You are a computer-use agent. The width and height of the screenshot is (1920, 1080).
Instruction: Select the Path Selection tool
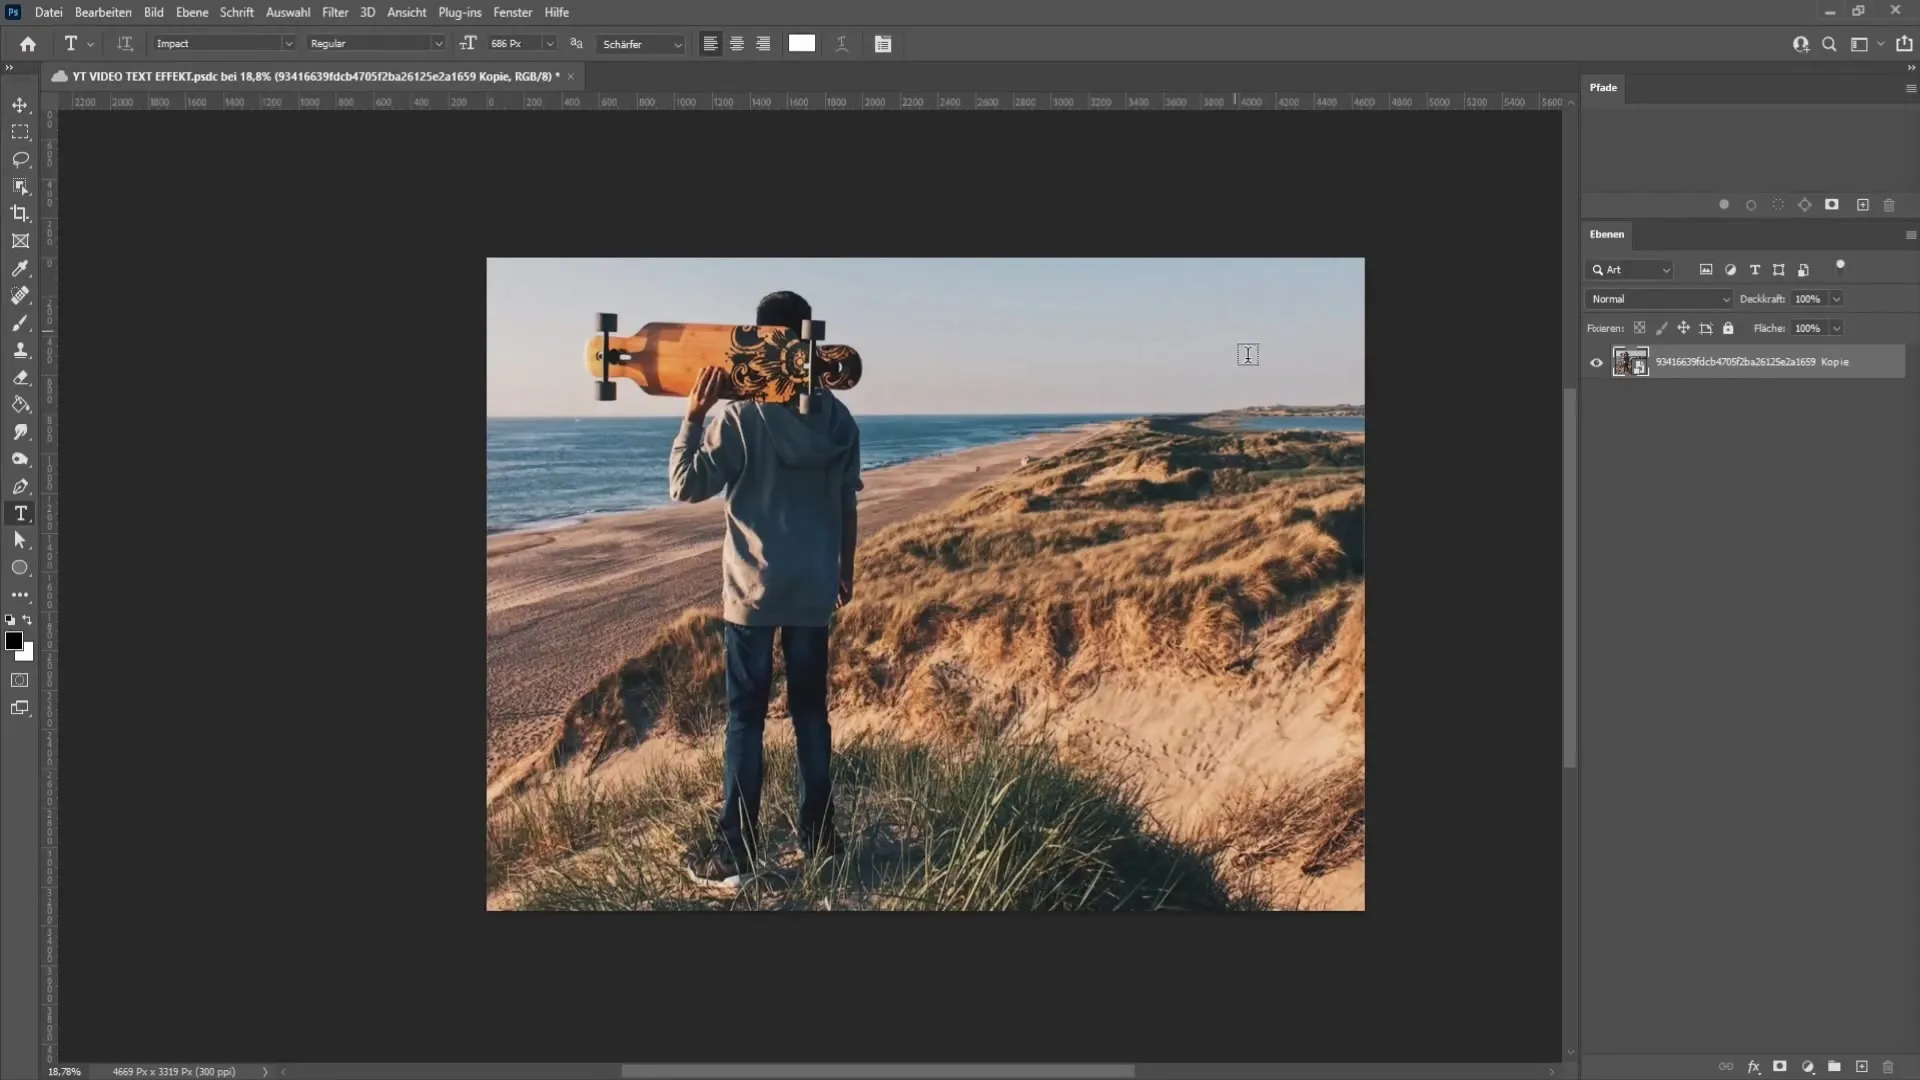[20, 540]
